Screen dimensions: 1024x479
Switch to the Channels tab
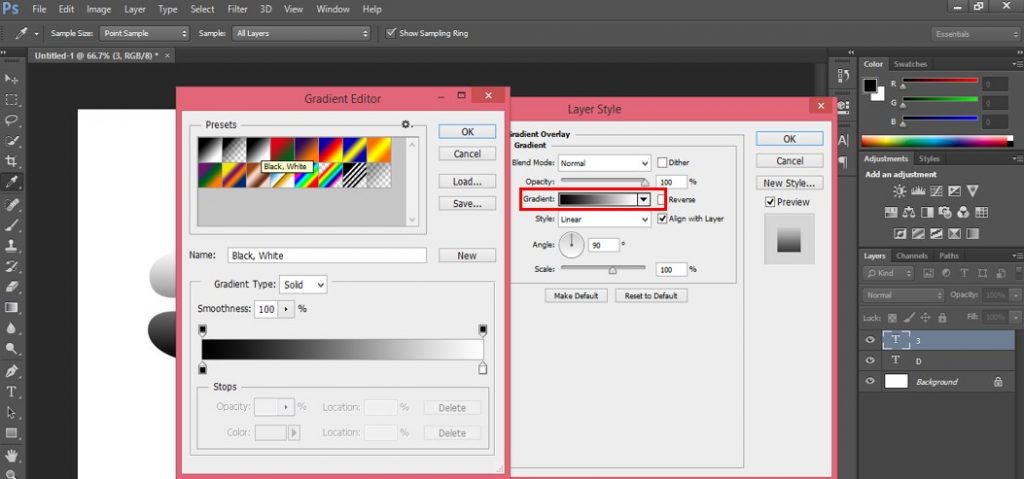pyautogui.click(x=911, y=256)
